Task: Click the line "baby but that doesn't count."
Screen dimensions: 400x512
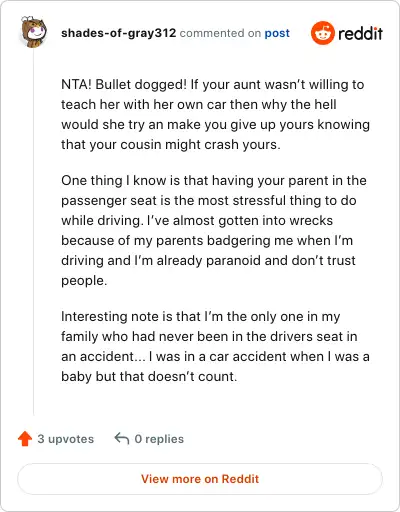Action: pyautogui.click(x=149, y=377)
